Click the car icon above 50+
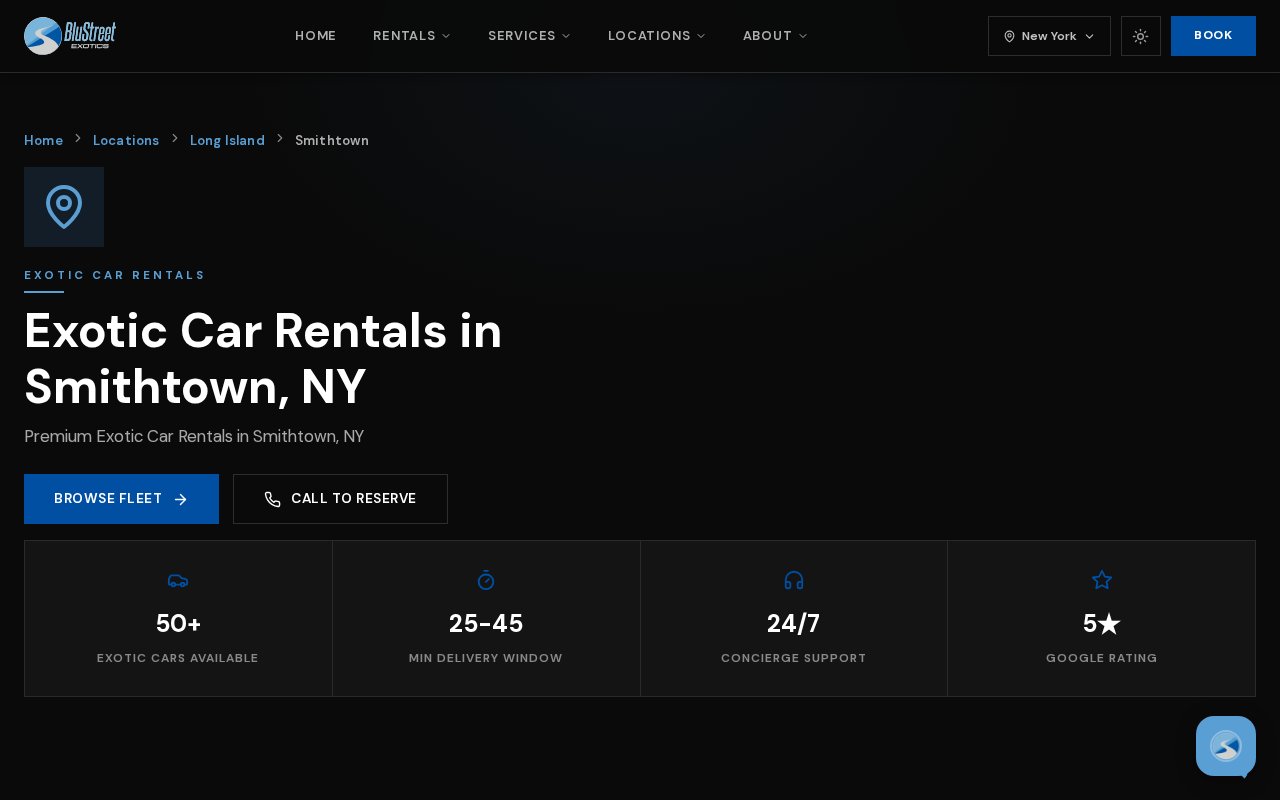The width and height of the screenshot is (1280, 800). [178, 580]
